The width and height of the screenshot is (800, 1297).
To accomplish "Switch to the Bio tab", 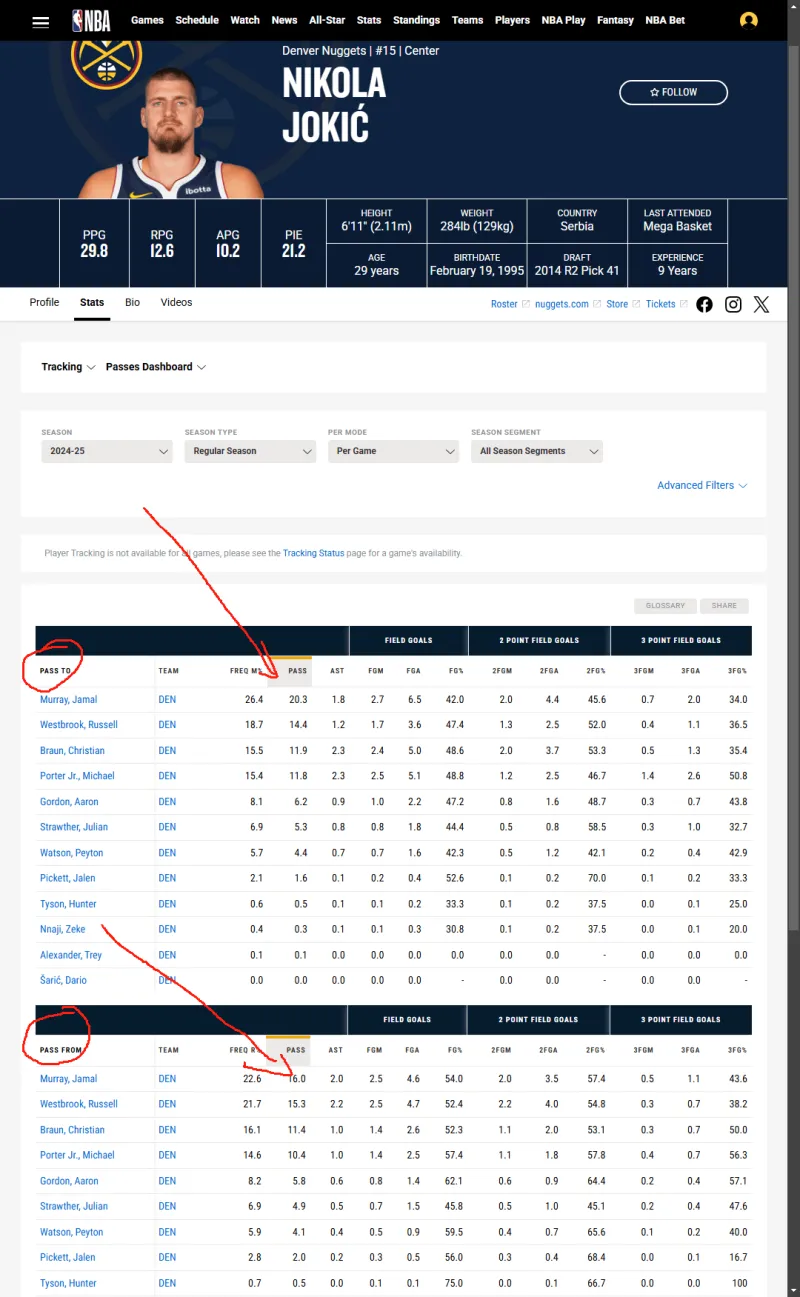I will 132,302.
